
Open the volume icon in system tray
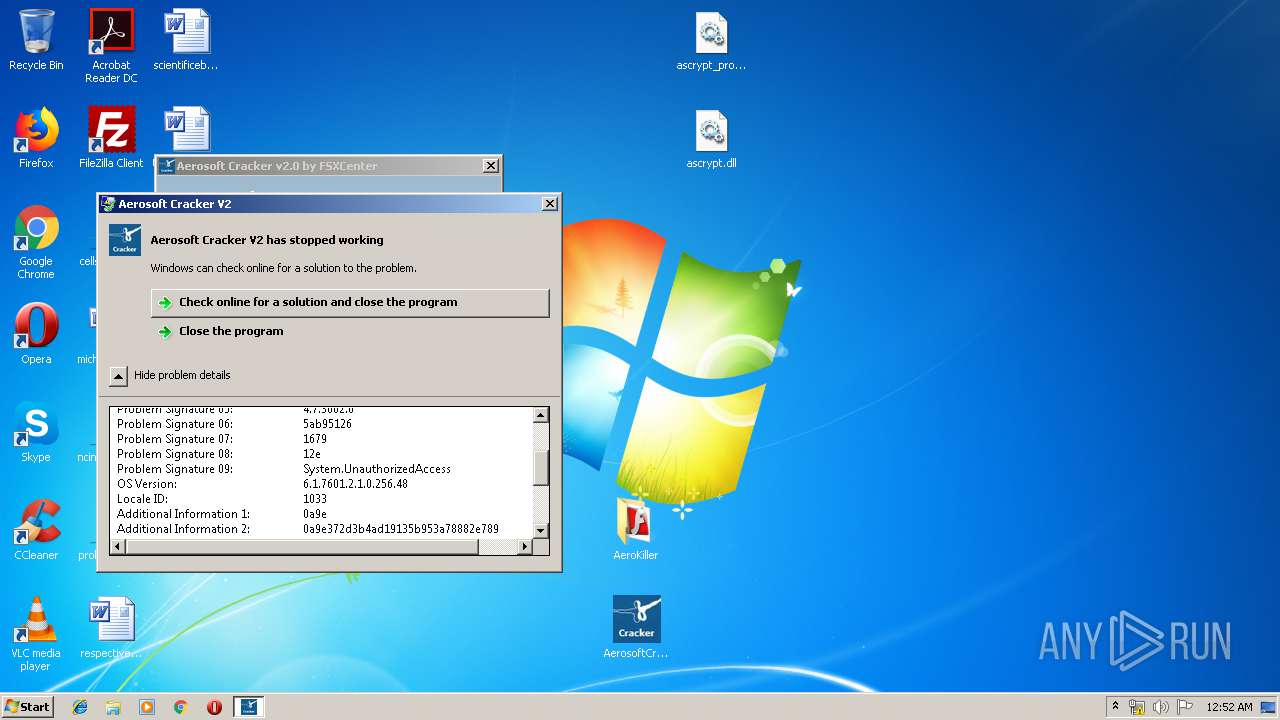click(1161, 707)
